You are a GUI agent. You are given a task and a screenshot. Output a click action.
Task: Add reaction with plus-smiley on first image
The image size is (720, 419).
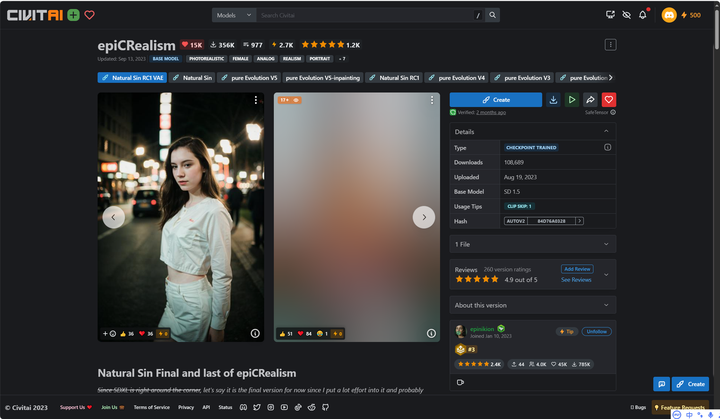pos(109,334)
